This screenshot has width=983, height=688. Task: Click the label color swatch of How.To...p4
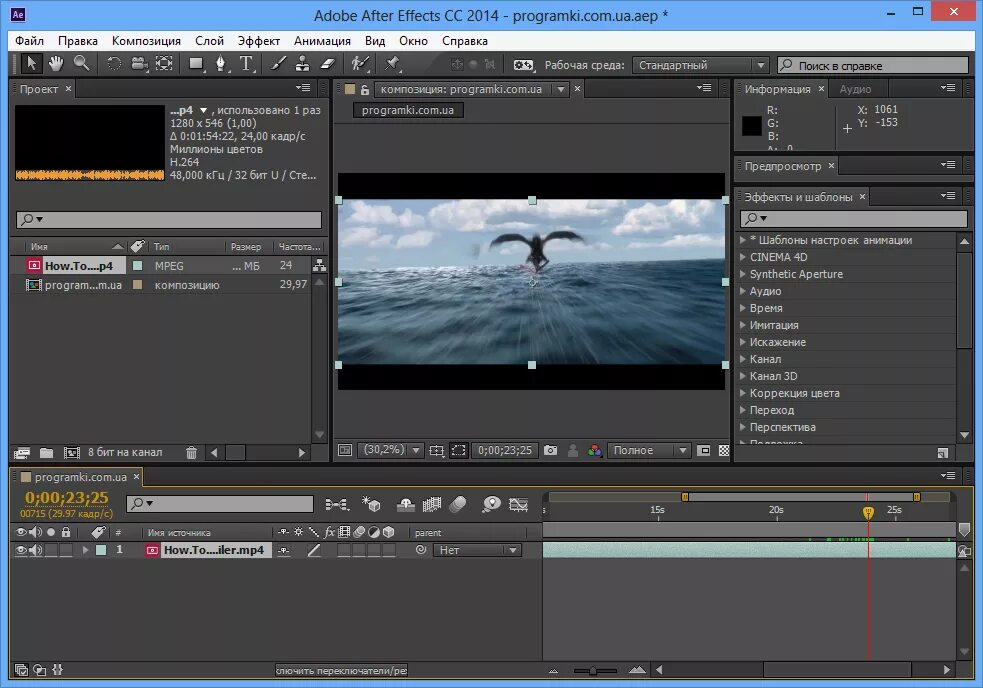pyautogui.click(x=137, y=266)
